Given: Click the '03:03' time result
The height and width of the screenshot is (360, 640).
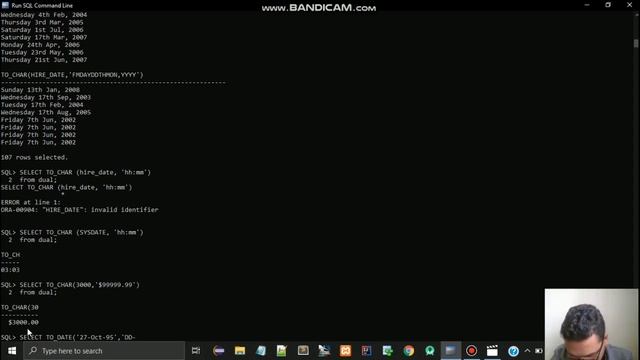Looking at the screenshot, I should [10, 270].
